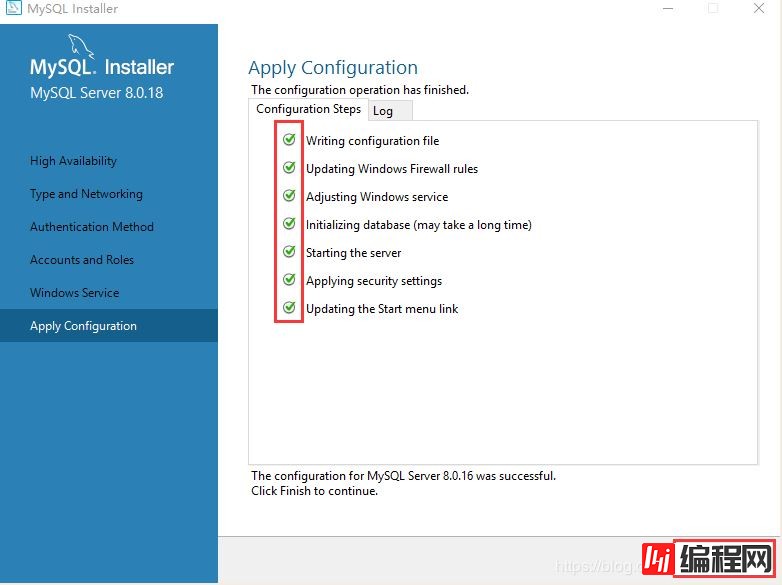Image resolution: width=782 pixels, height=585 pixels.
Task: Click 'The configuration operation has finished.' text
Action: [360, 90]
